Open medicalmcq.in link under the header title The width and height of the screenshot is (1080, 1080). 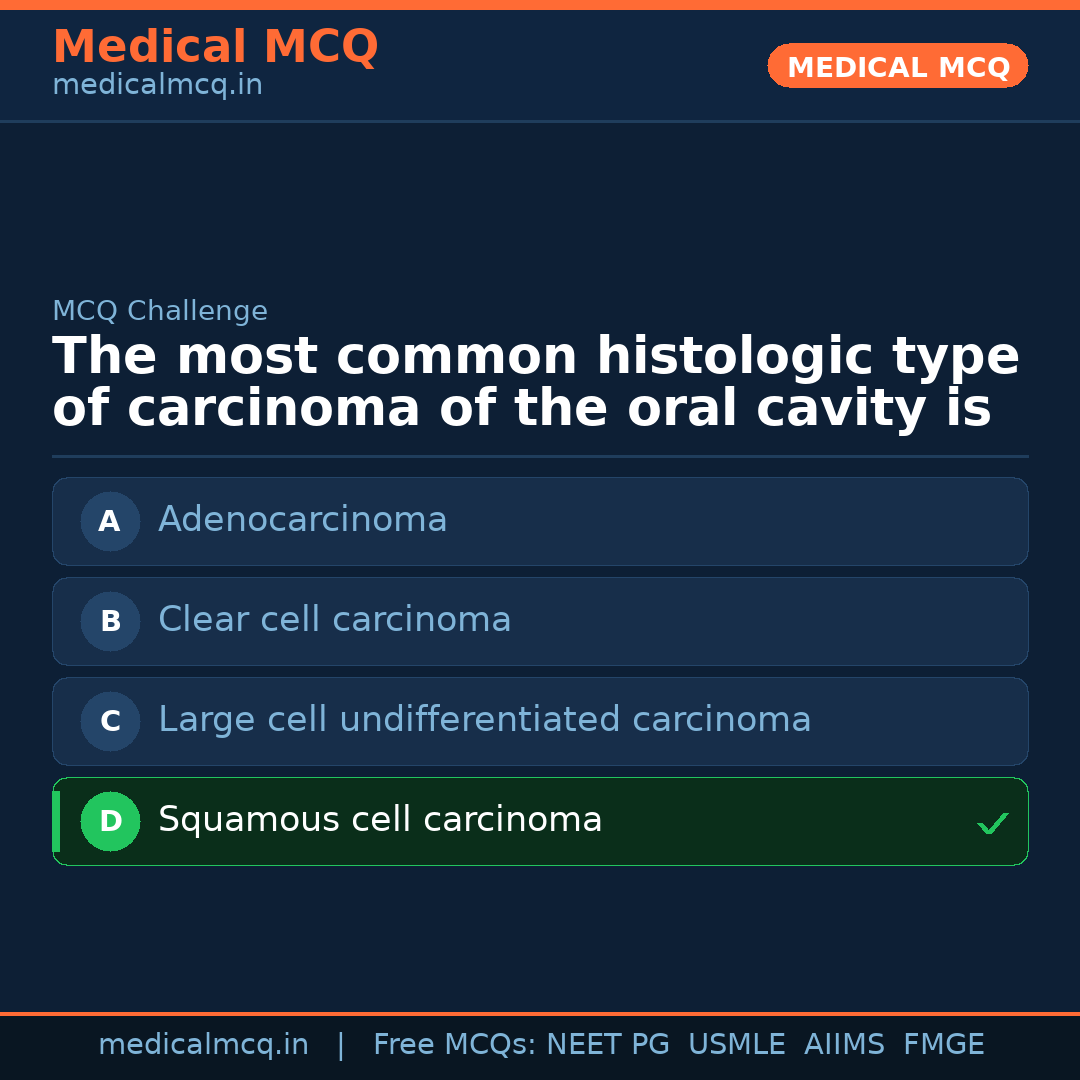157,86
